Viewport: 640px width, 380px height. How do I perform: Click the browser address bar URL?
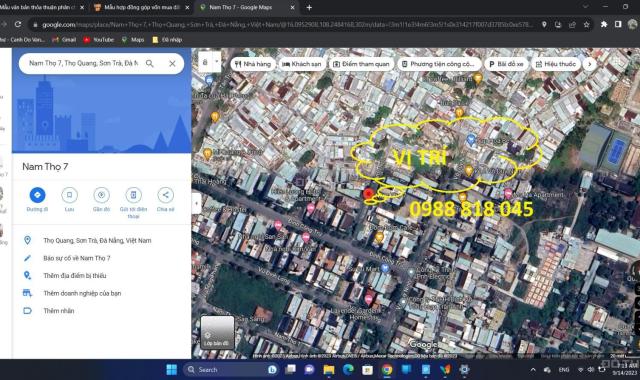[x=287, y=24]
